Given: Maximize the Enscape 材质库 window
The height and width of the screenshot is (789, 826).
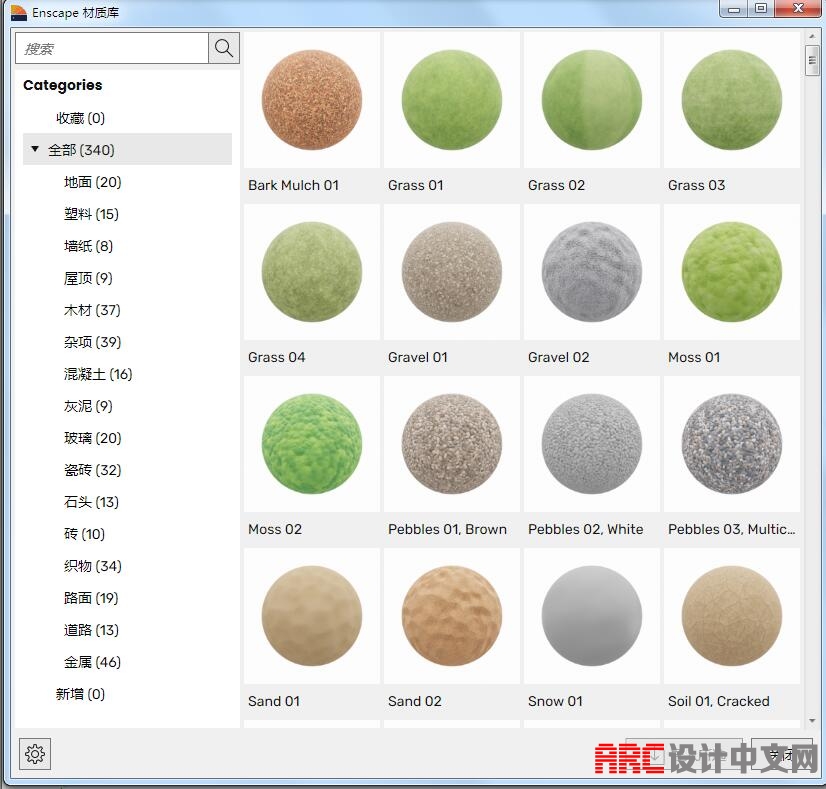Looking at the screenshot, I should (761, 9).
